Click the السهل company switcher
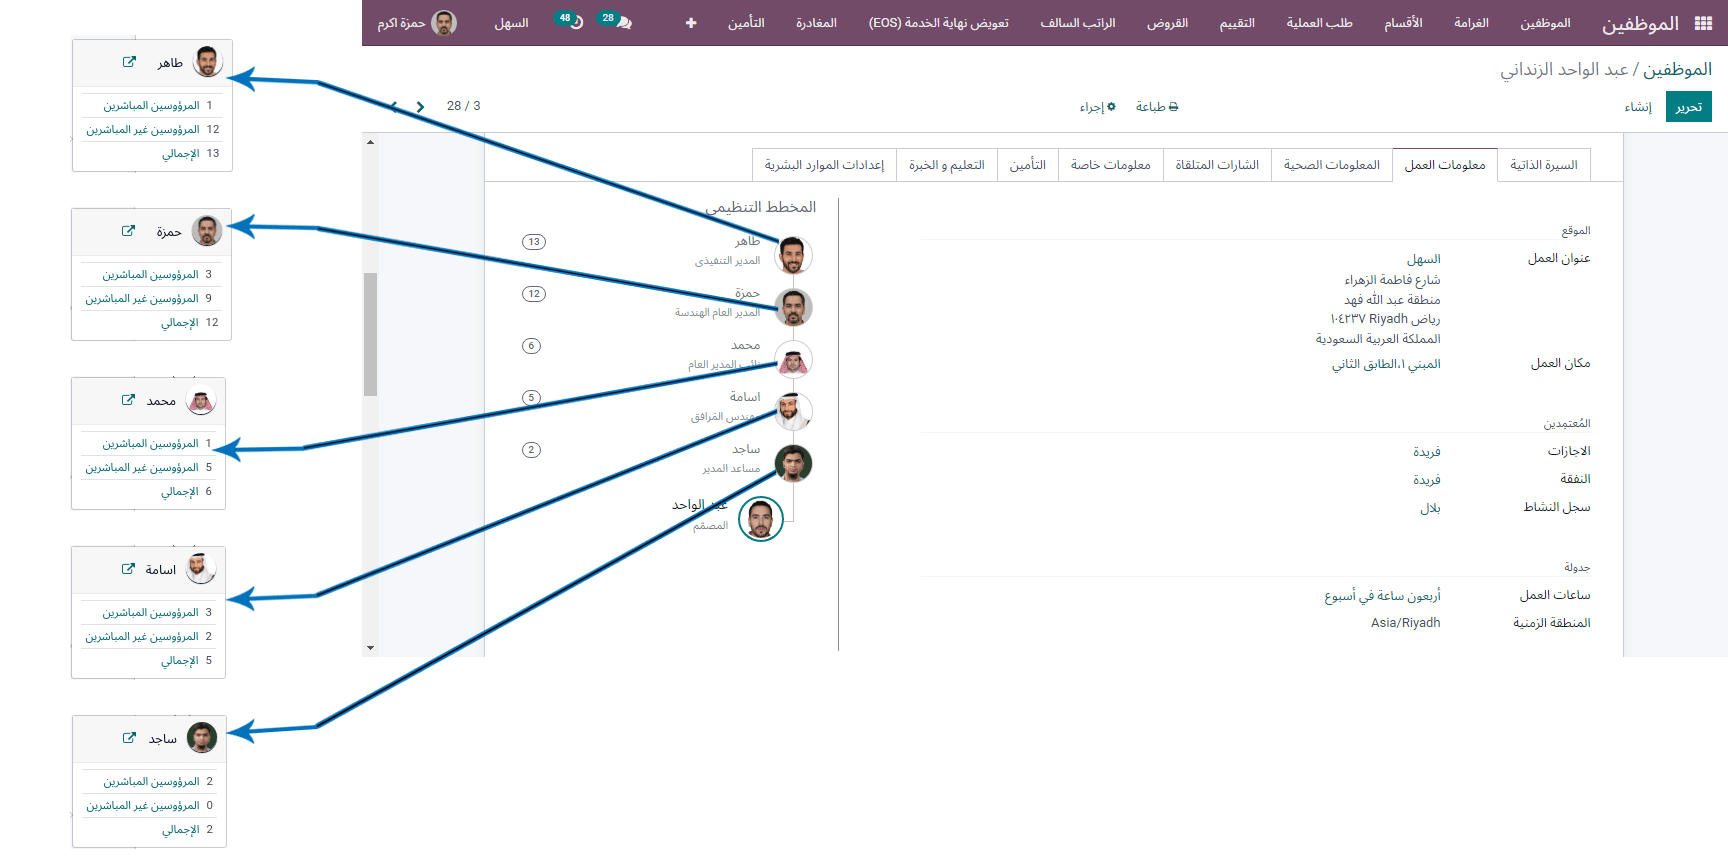 (511, 23)
